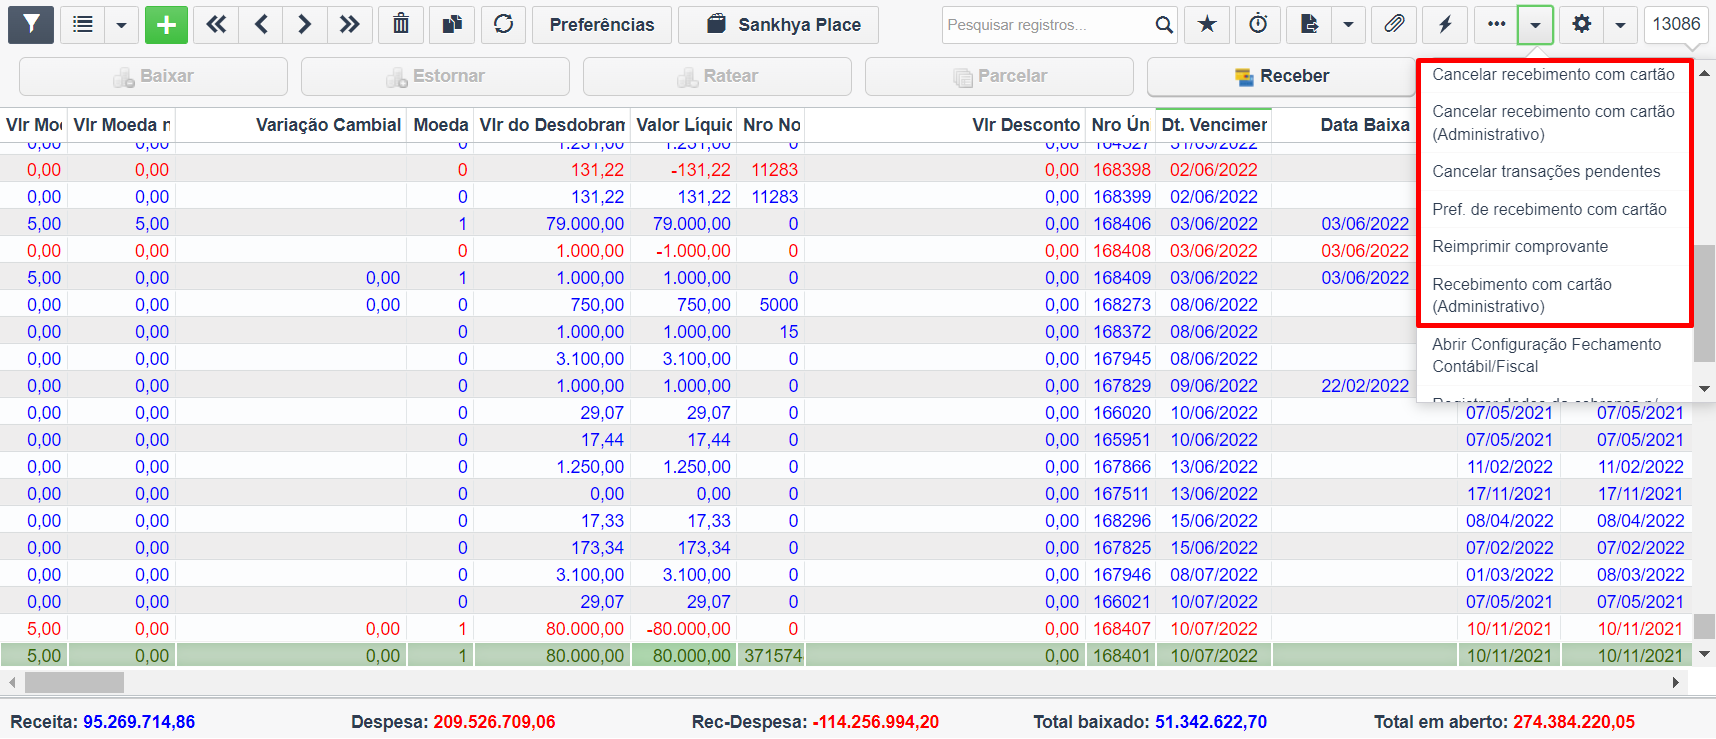Add new record with green plus
This screenshot has width=1716, height=739.
point(166,25)
